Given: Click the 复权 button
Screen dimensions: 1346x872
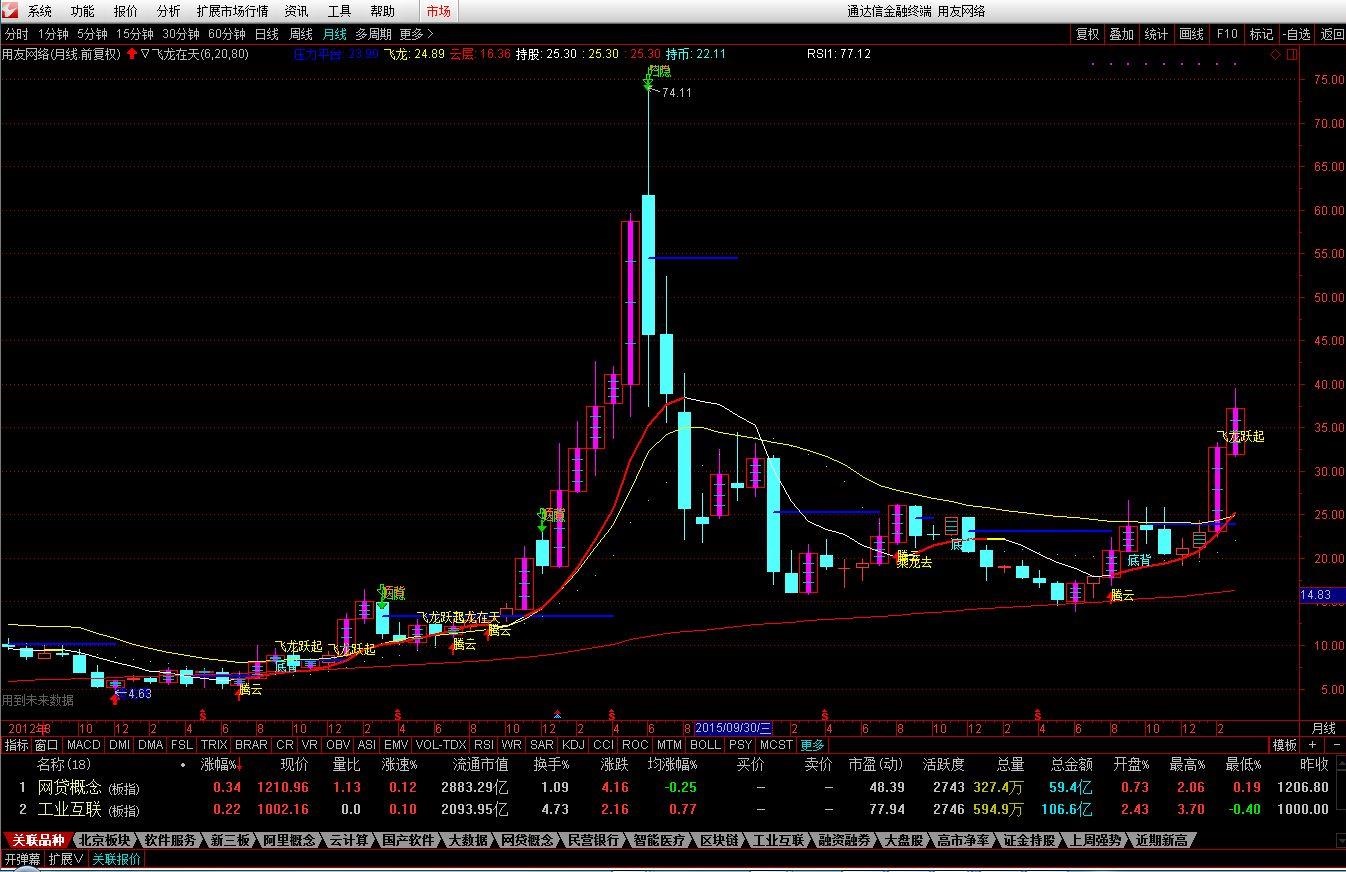Looking at the screenshot, I should coord(1087,34).
